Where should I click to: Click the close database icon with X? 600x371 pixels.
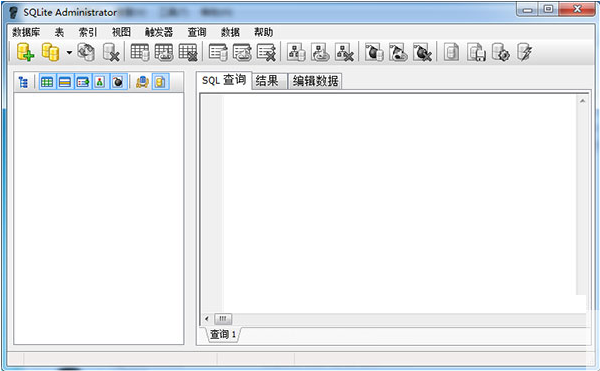[x=111, y=52]
